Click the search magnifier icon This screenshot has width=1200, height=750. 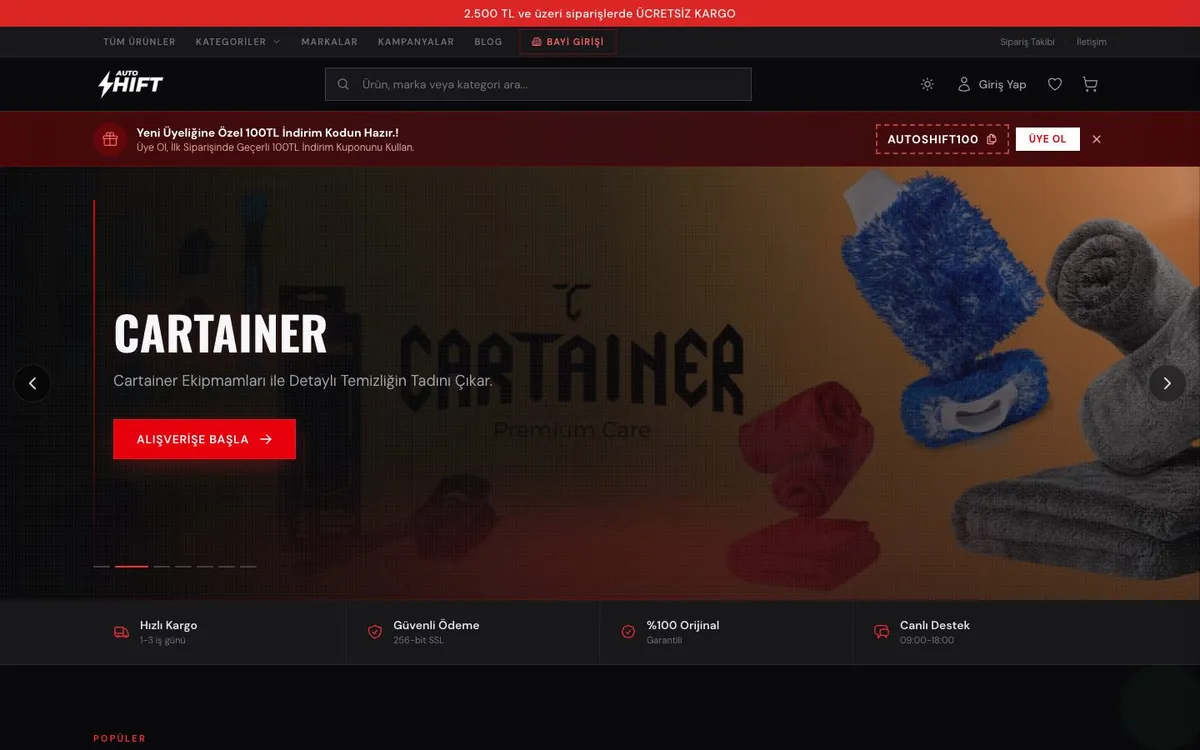click(x=344, y=85)
